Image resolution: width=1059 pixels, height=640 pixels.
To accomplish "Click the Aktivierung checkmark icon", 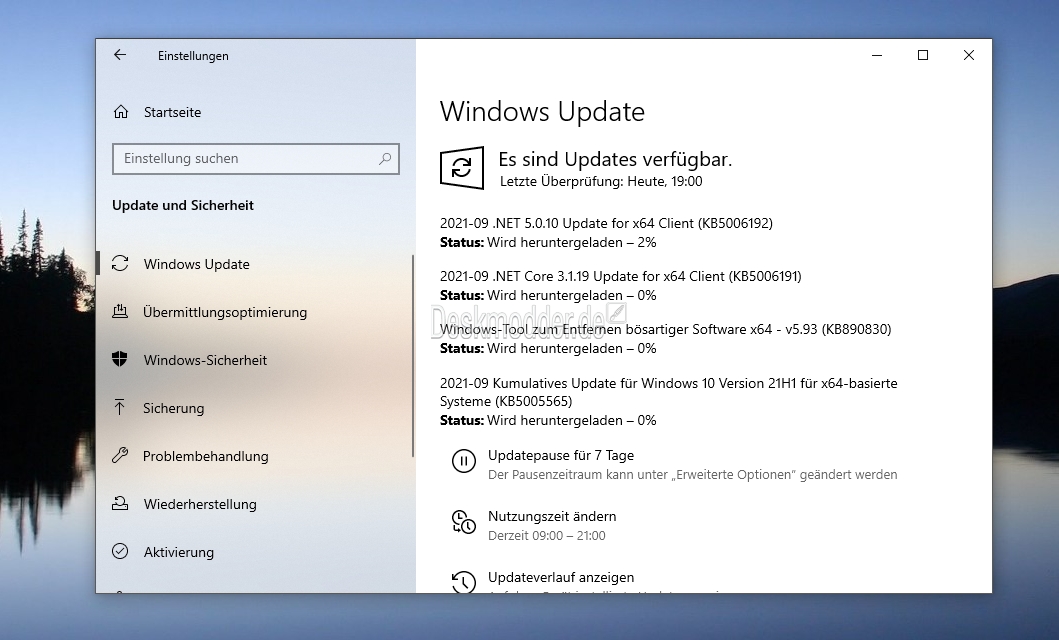I will click(x=120, y=552).
